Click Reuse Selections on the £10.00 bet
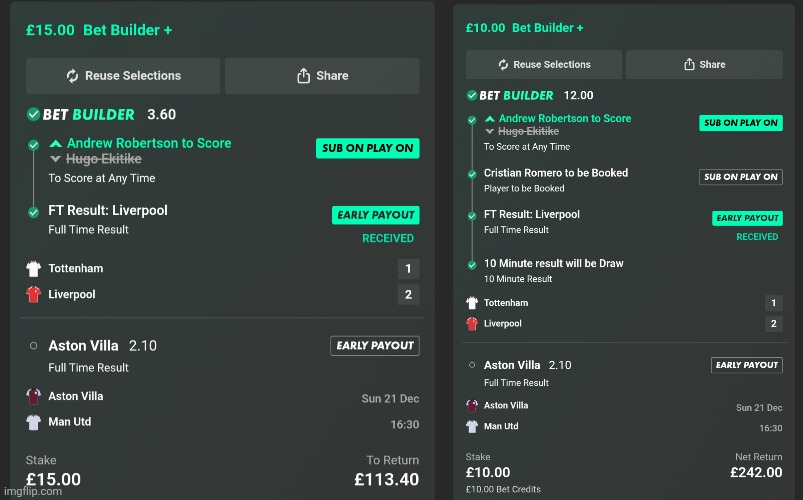The image size is (803, 500). (544, 65)
